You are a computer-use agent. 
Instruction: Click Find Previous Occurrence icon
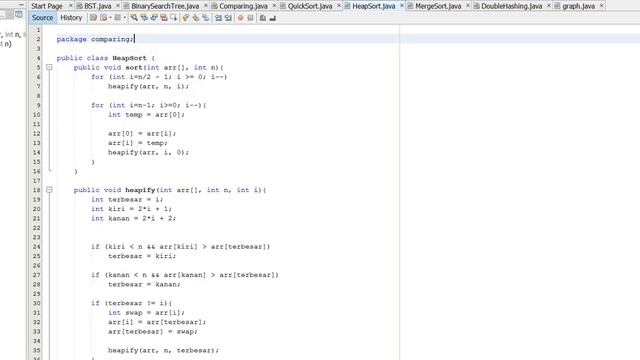[x=144, y=18]
